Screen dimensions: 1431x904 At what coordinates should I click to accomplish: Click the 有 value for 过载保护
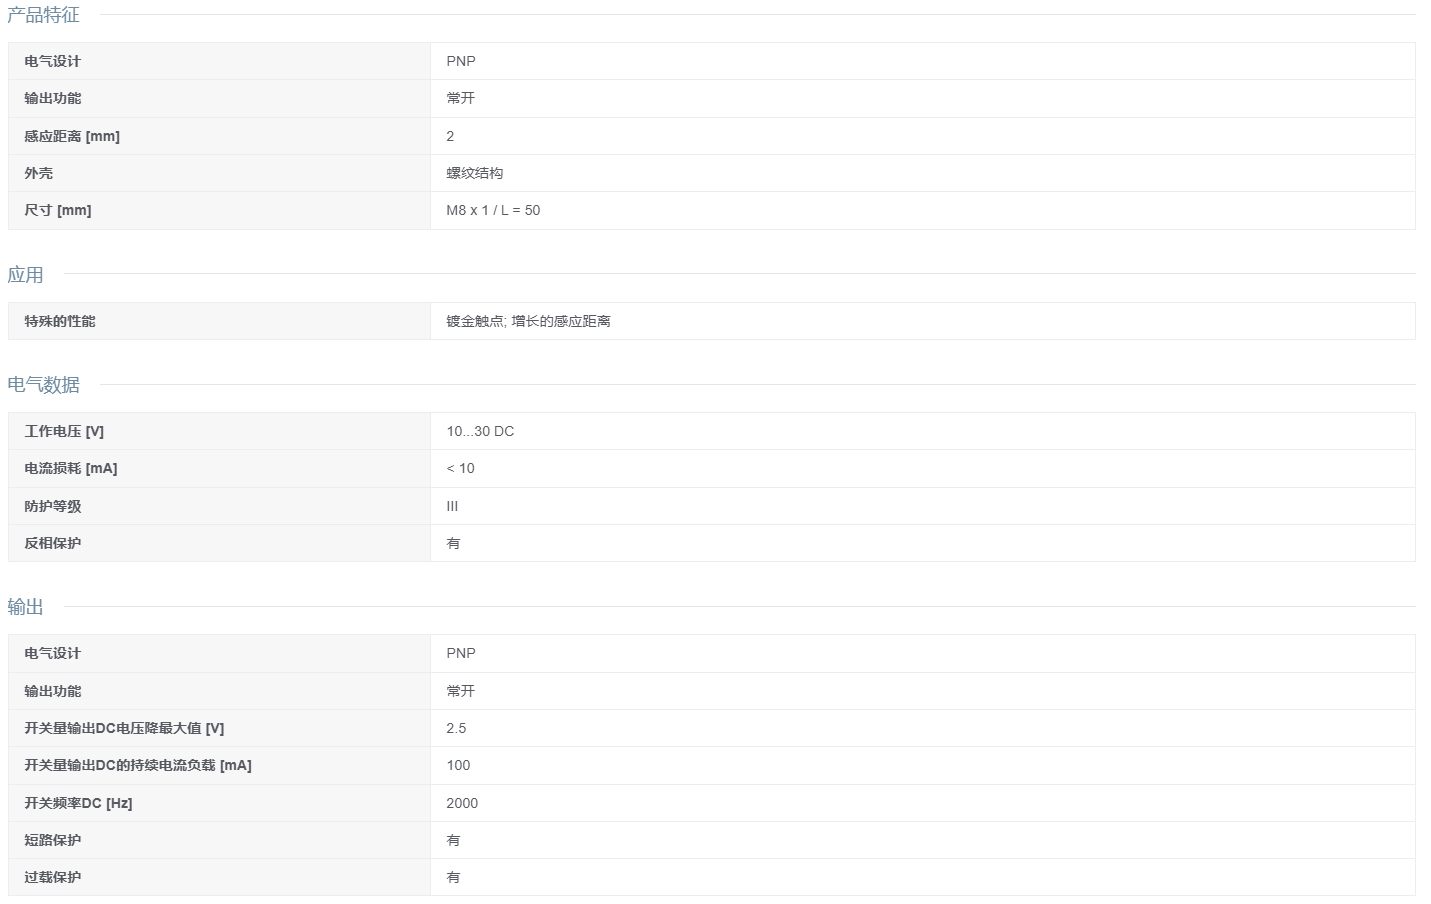point(453,877)
